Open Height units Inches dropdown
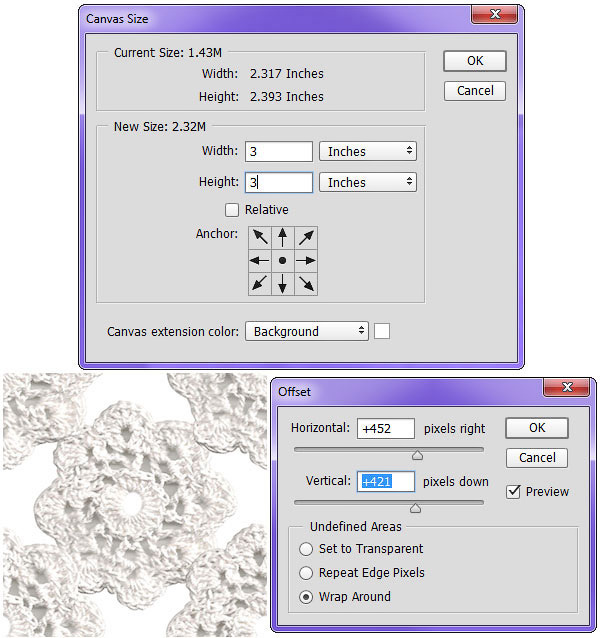 [x=368, y=182]
